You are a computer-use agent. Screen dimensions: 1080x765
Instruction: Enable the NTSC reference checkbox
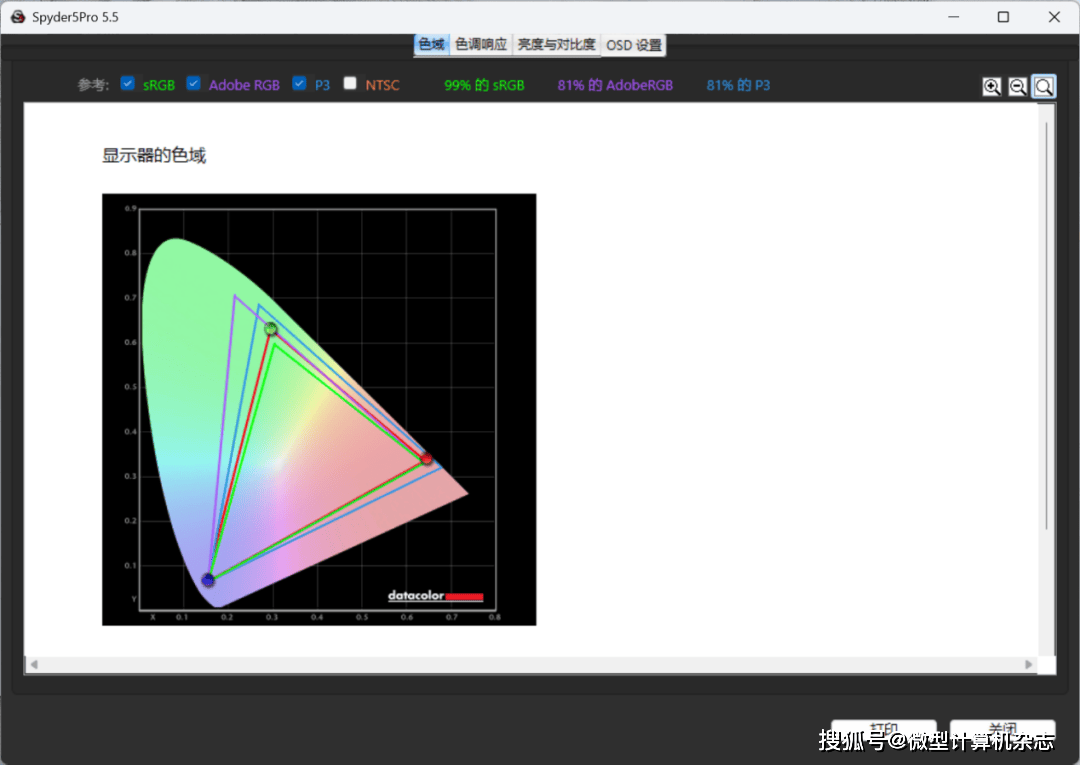(350, 83)
